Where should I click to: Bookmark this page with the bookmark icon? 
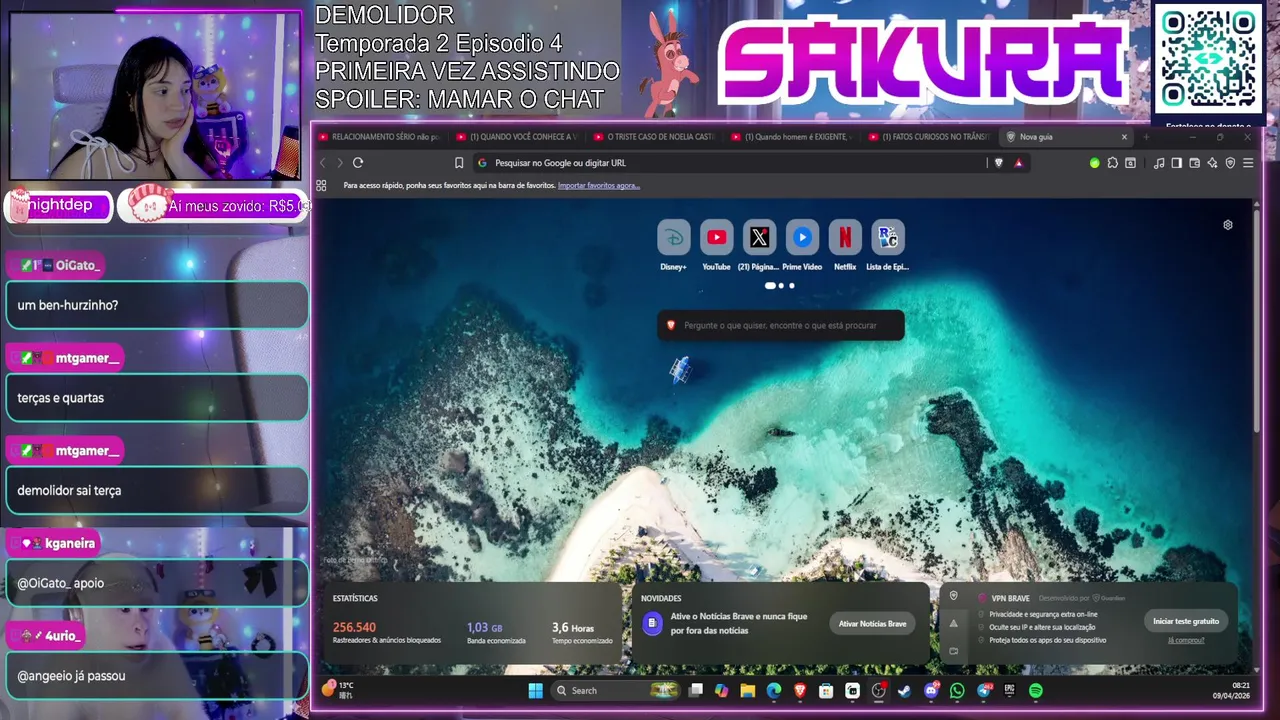point(459,163)
